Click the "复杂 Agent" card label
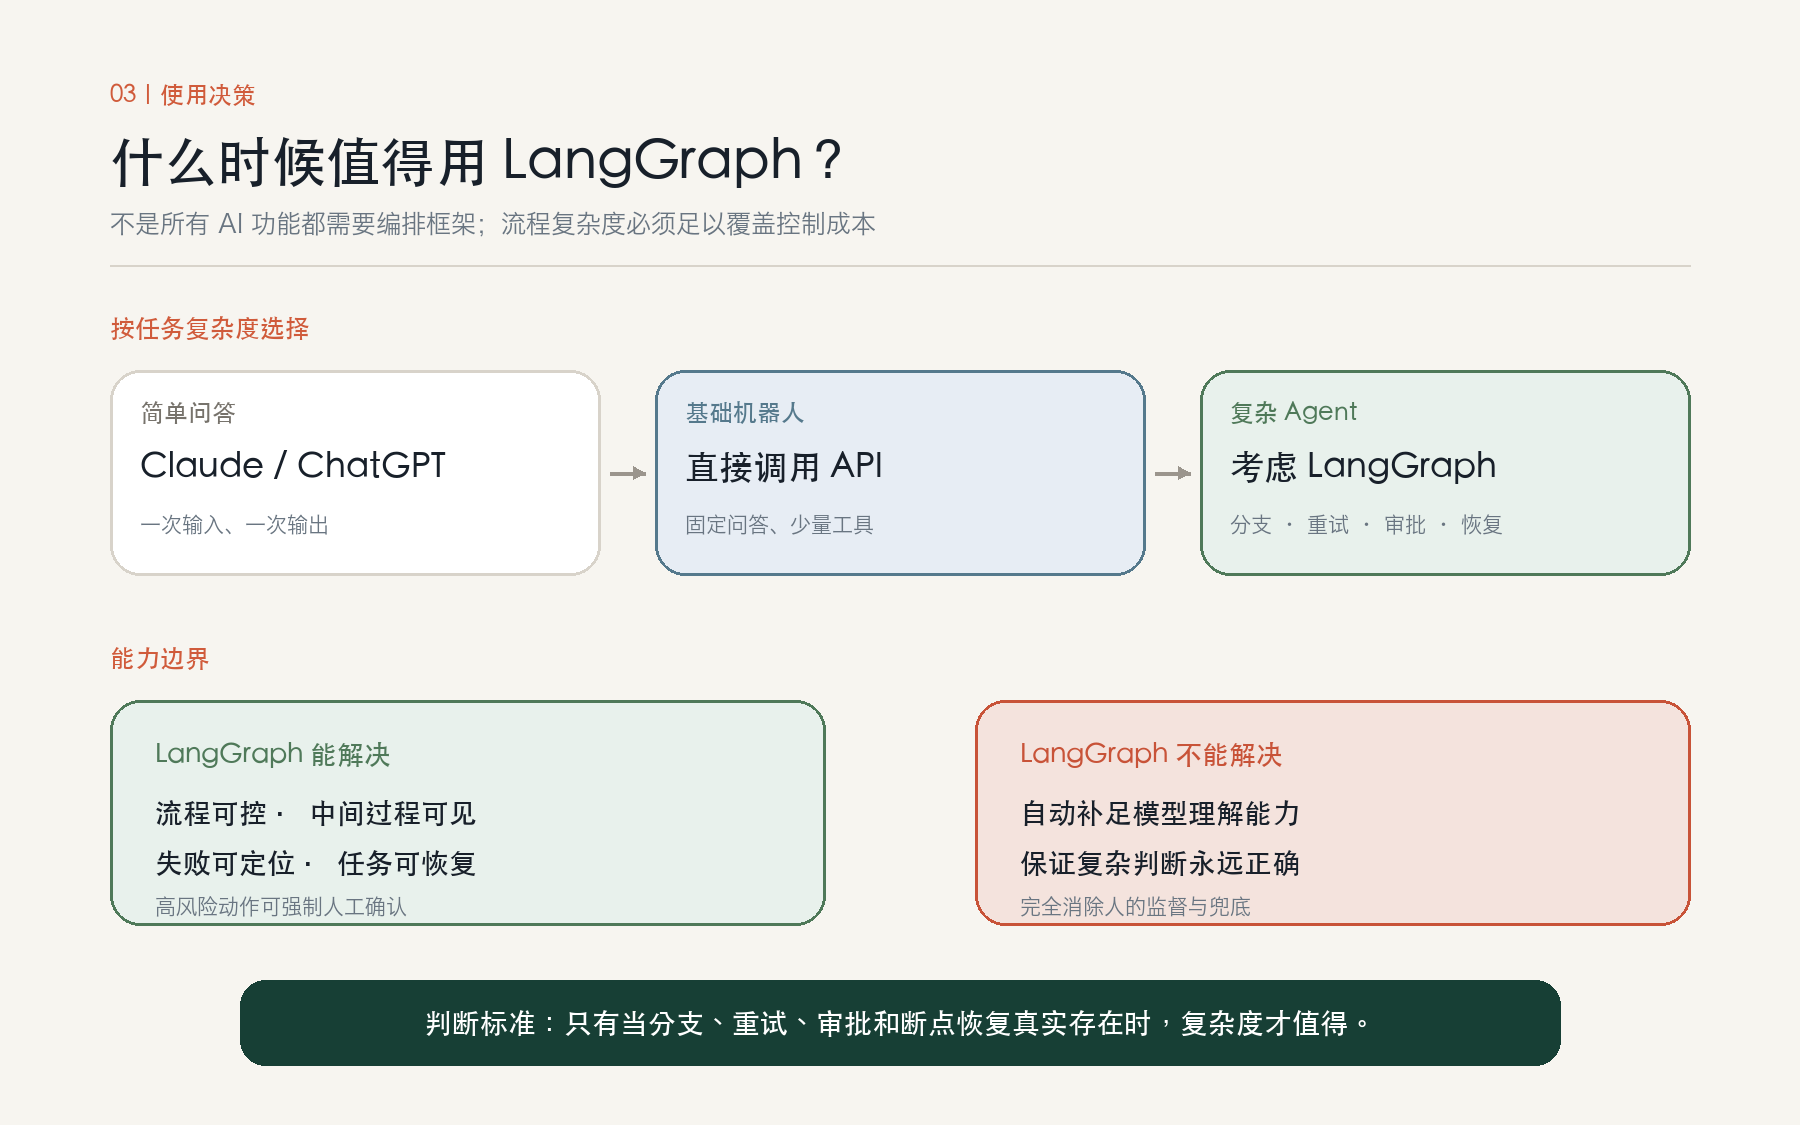This screenshot has width=1800, height=1125. [x=1294, y=412]
